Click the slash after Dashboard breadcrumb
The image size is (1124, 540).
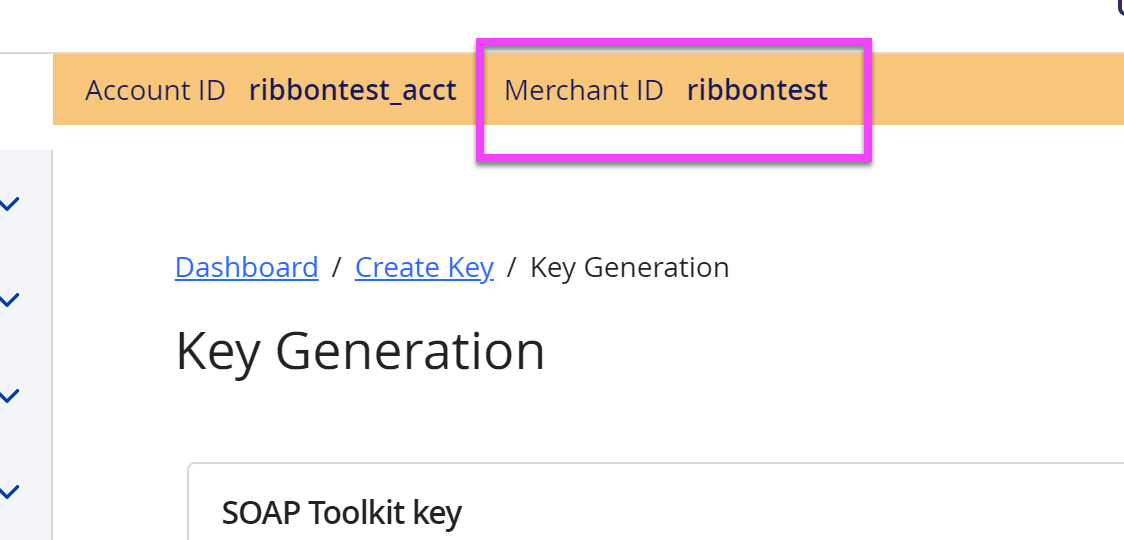[x=337, y=268]
